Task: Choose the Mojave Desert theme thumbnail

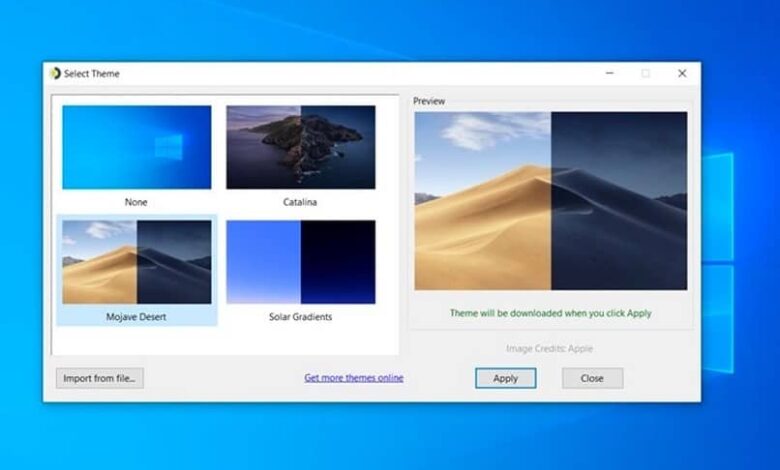Action: (x=137, y=262)
